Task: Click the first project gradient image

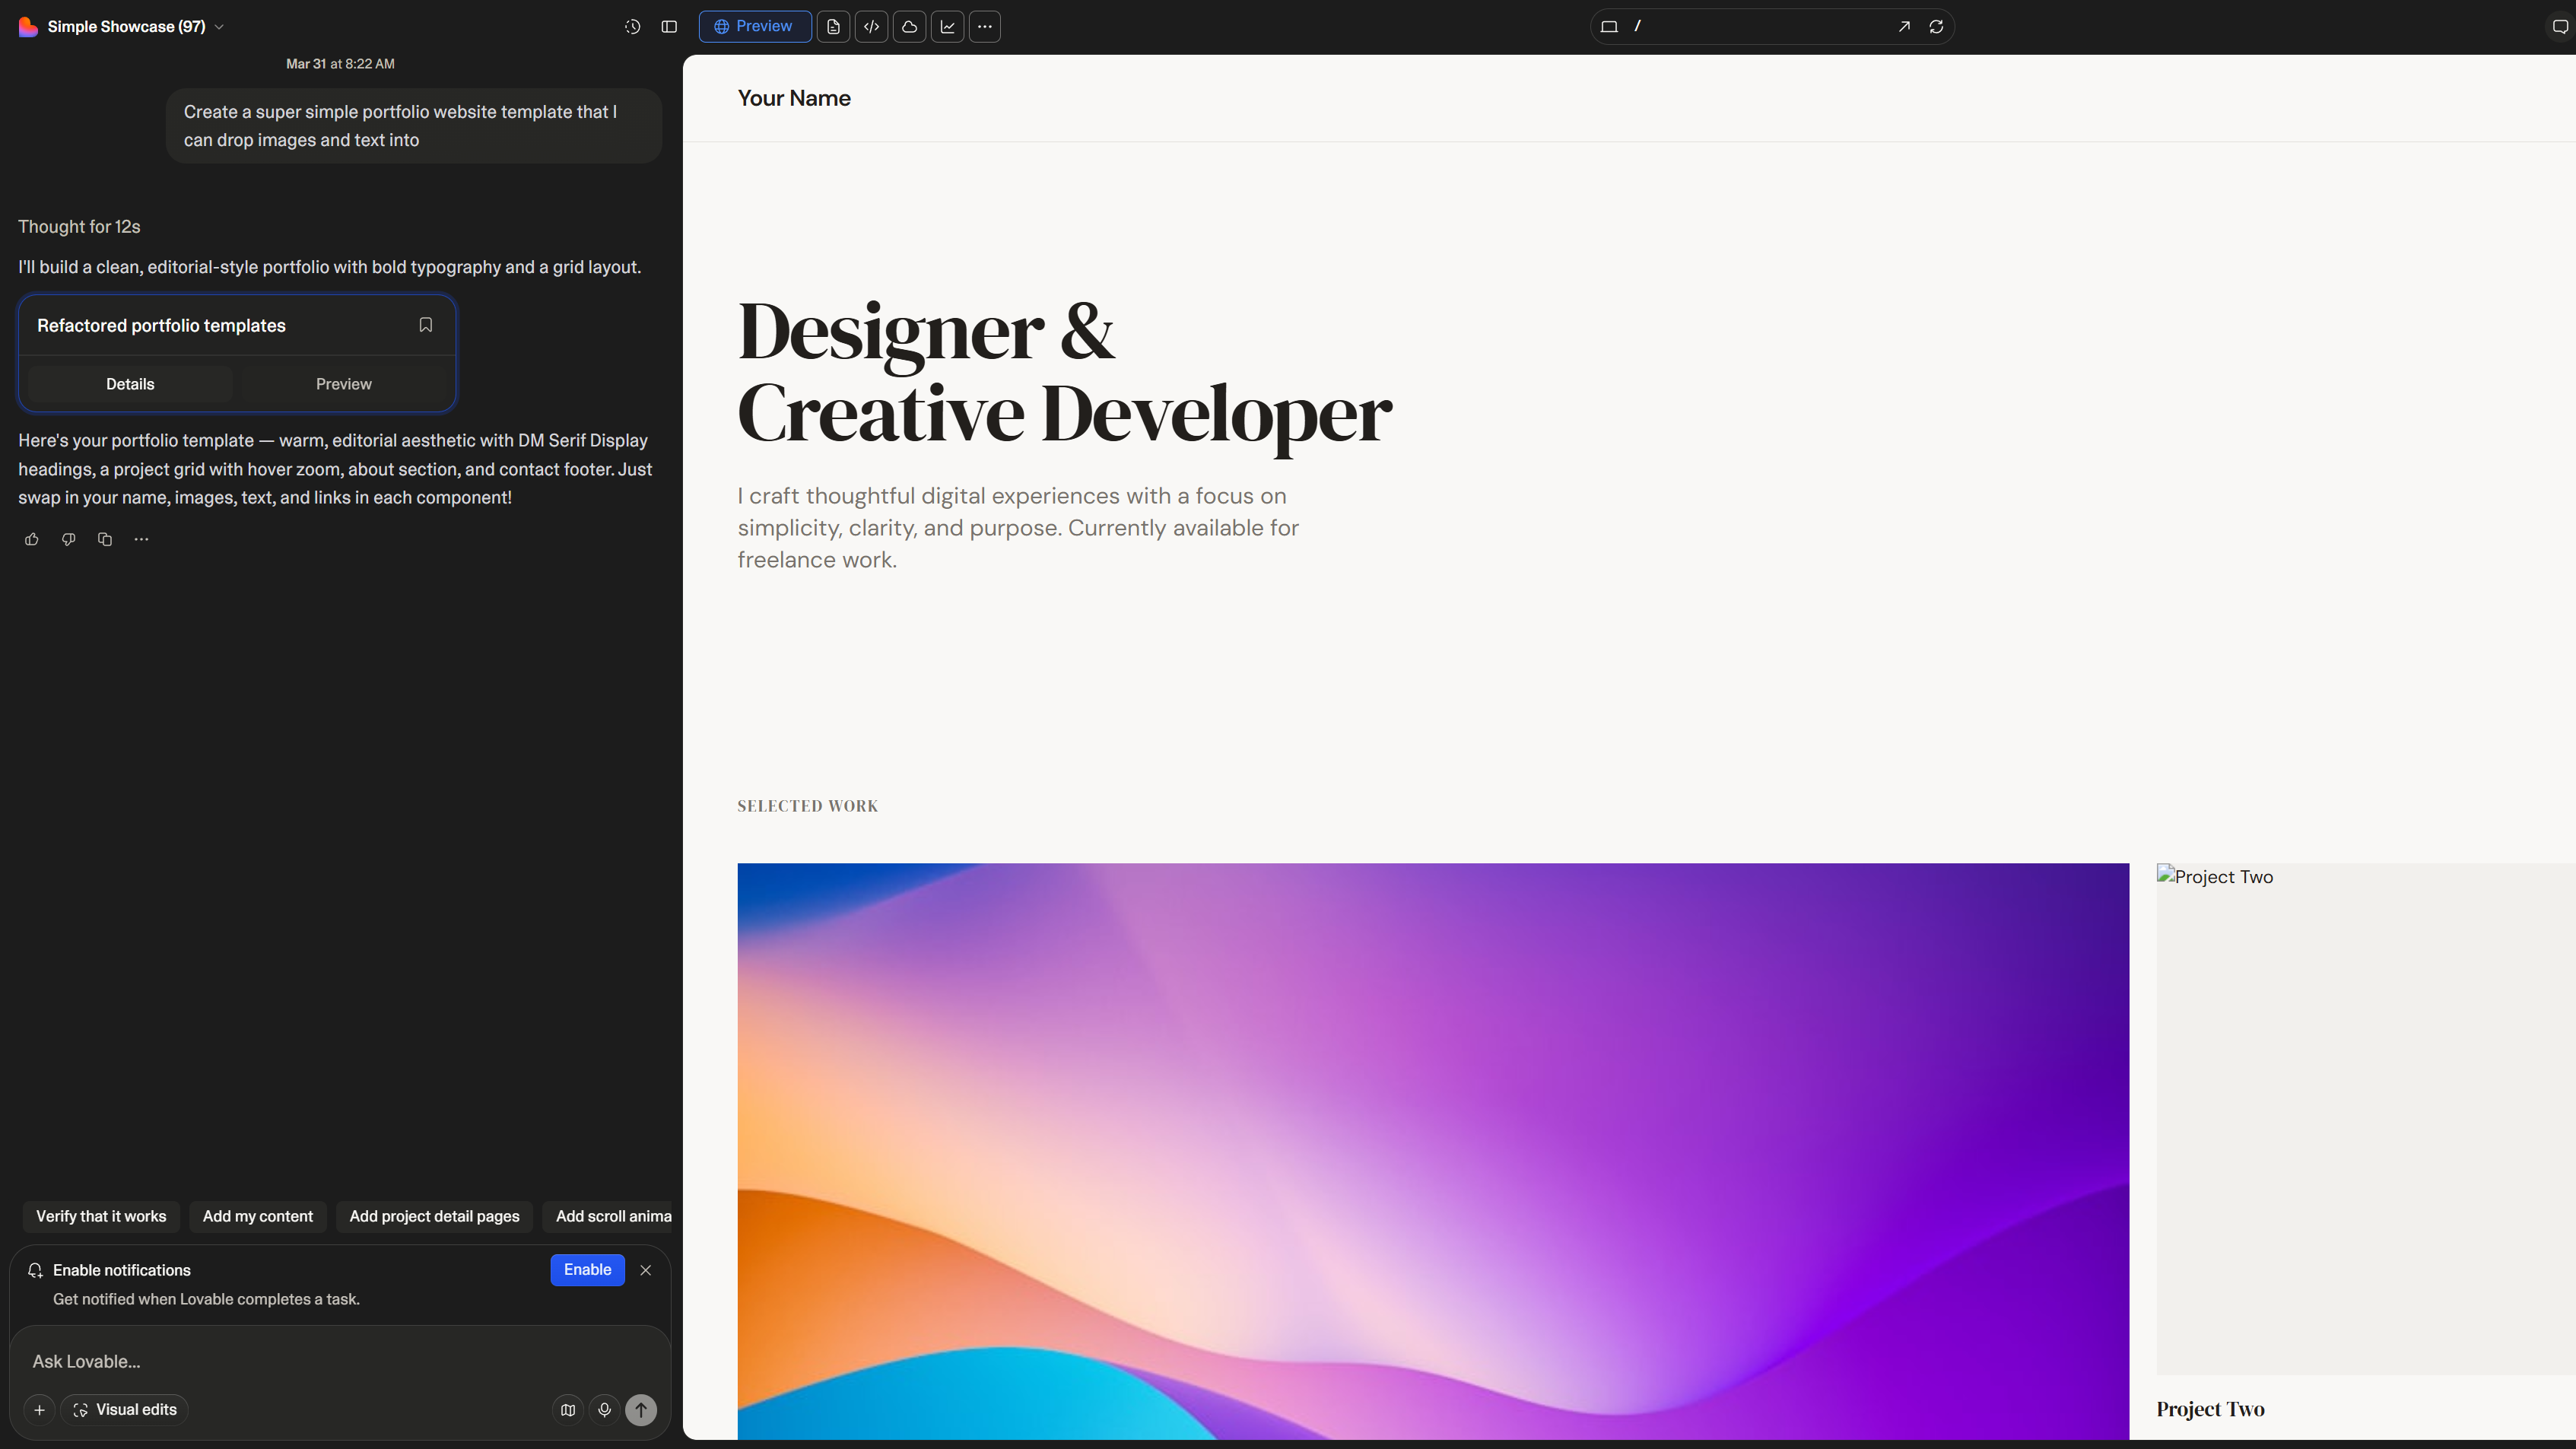Action: (x=1433, y=1151)
